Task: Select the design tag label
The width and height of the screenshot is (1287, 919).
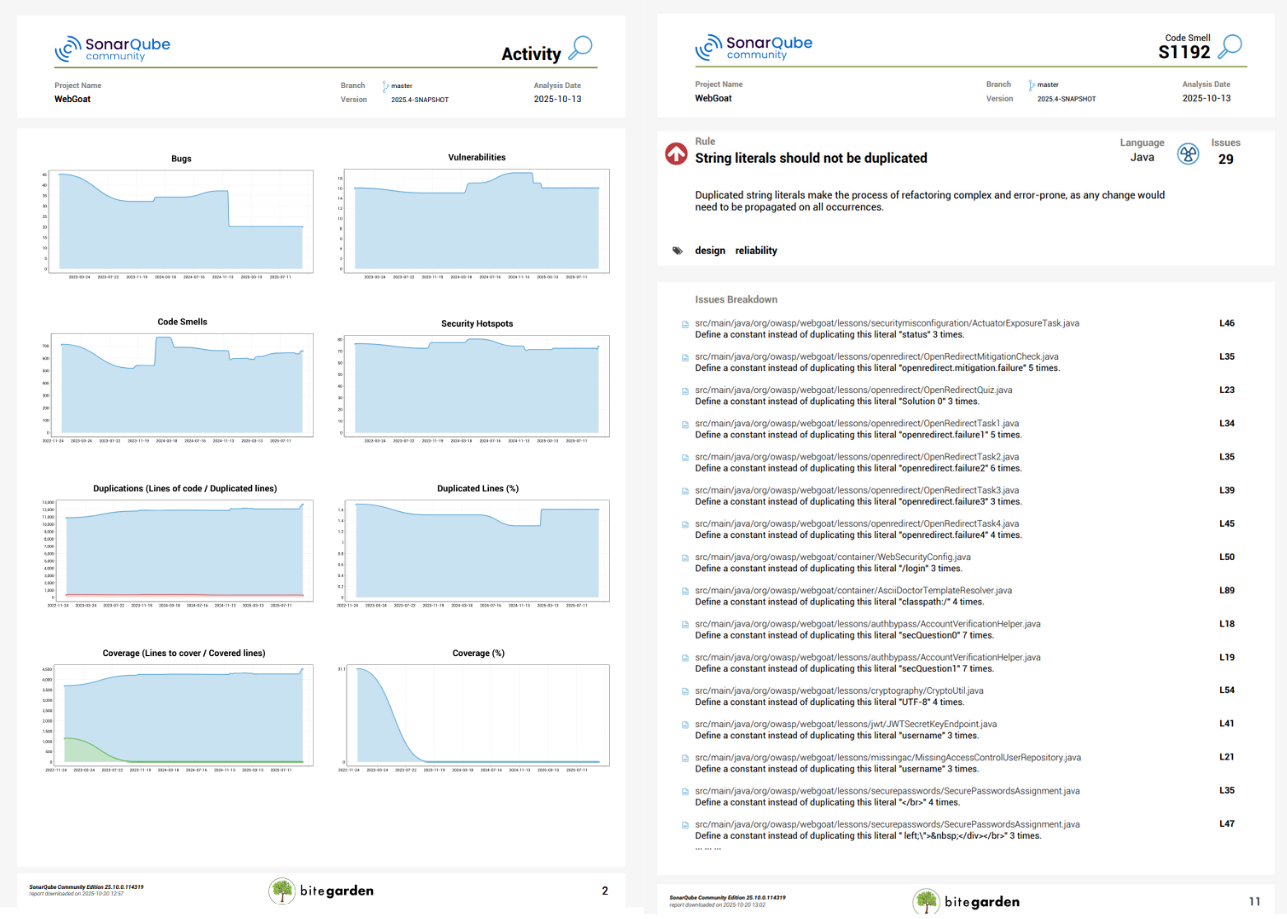Action: coord(710,251)
